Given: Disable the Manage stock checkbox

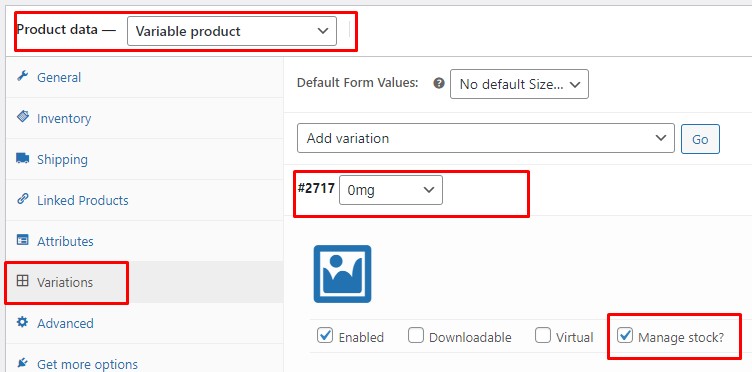Looking at the screenshot, I should (x=625, y=336).
